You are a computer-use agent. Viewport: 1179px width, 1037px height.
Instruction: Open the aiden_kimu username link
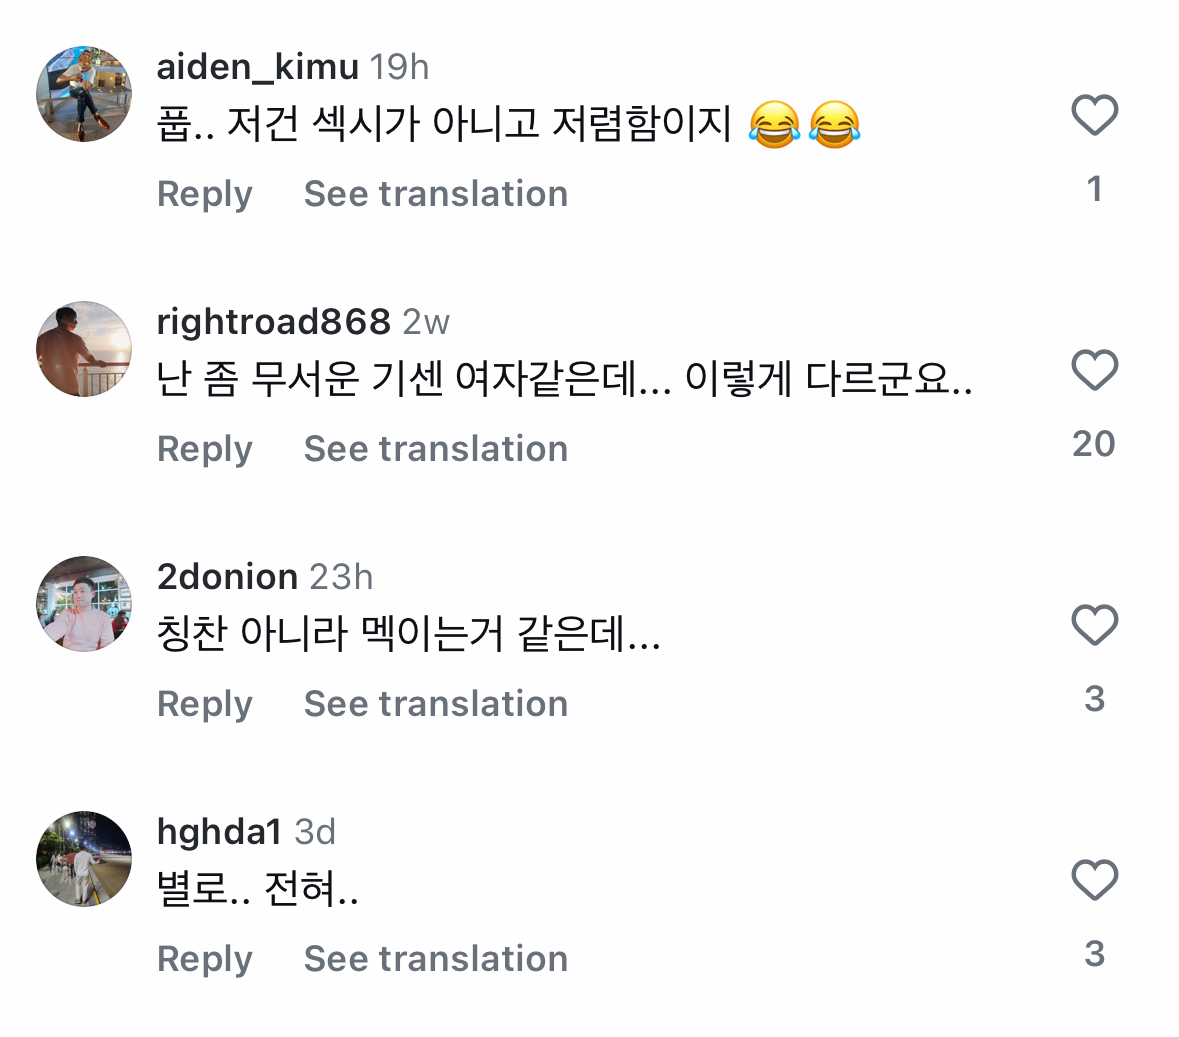click(257, 67)
